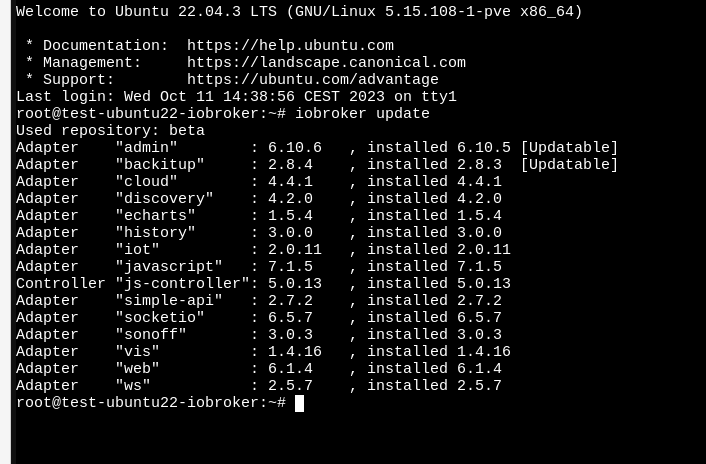
Task: Click the "Used repository: beta" line
Action: [110, 131]
